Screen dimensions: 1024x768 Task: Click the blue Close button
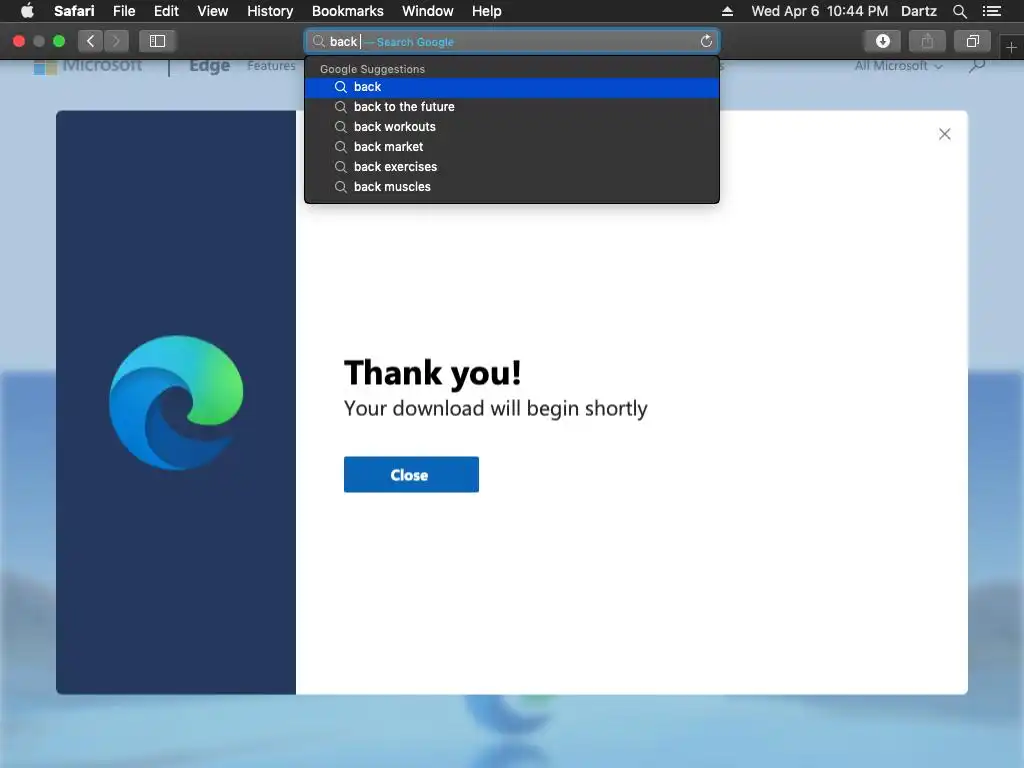(x=411, y=475)
